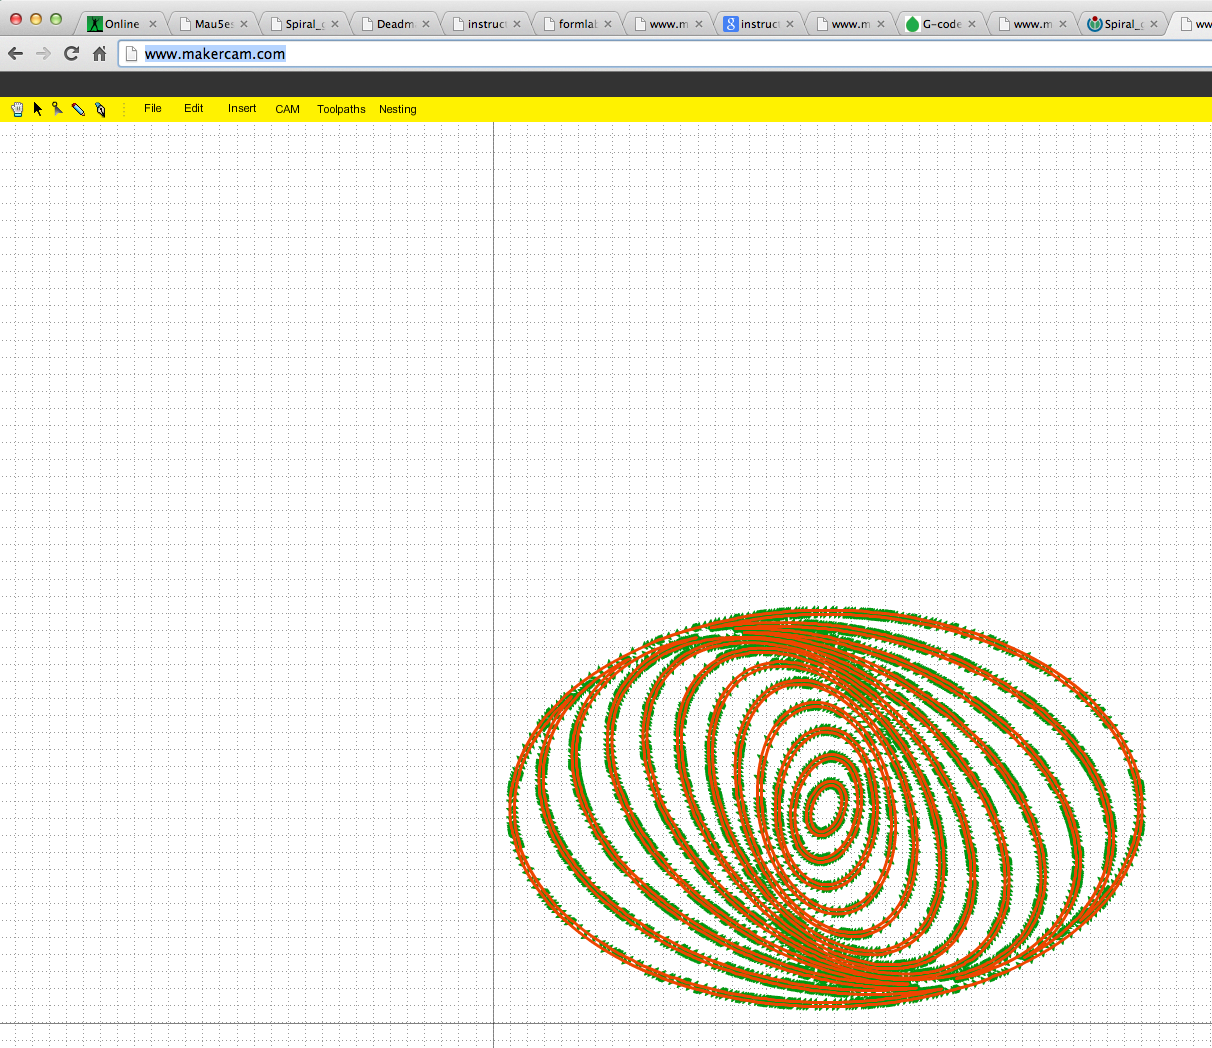This screenshot has height=1048, width=1212.
Task: Select the Bezier pen tool
Action: 100,109
